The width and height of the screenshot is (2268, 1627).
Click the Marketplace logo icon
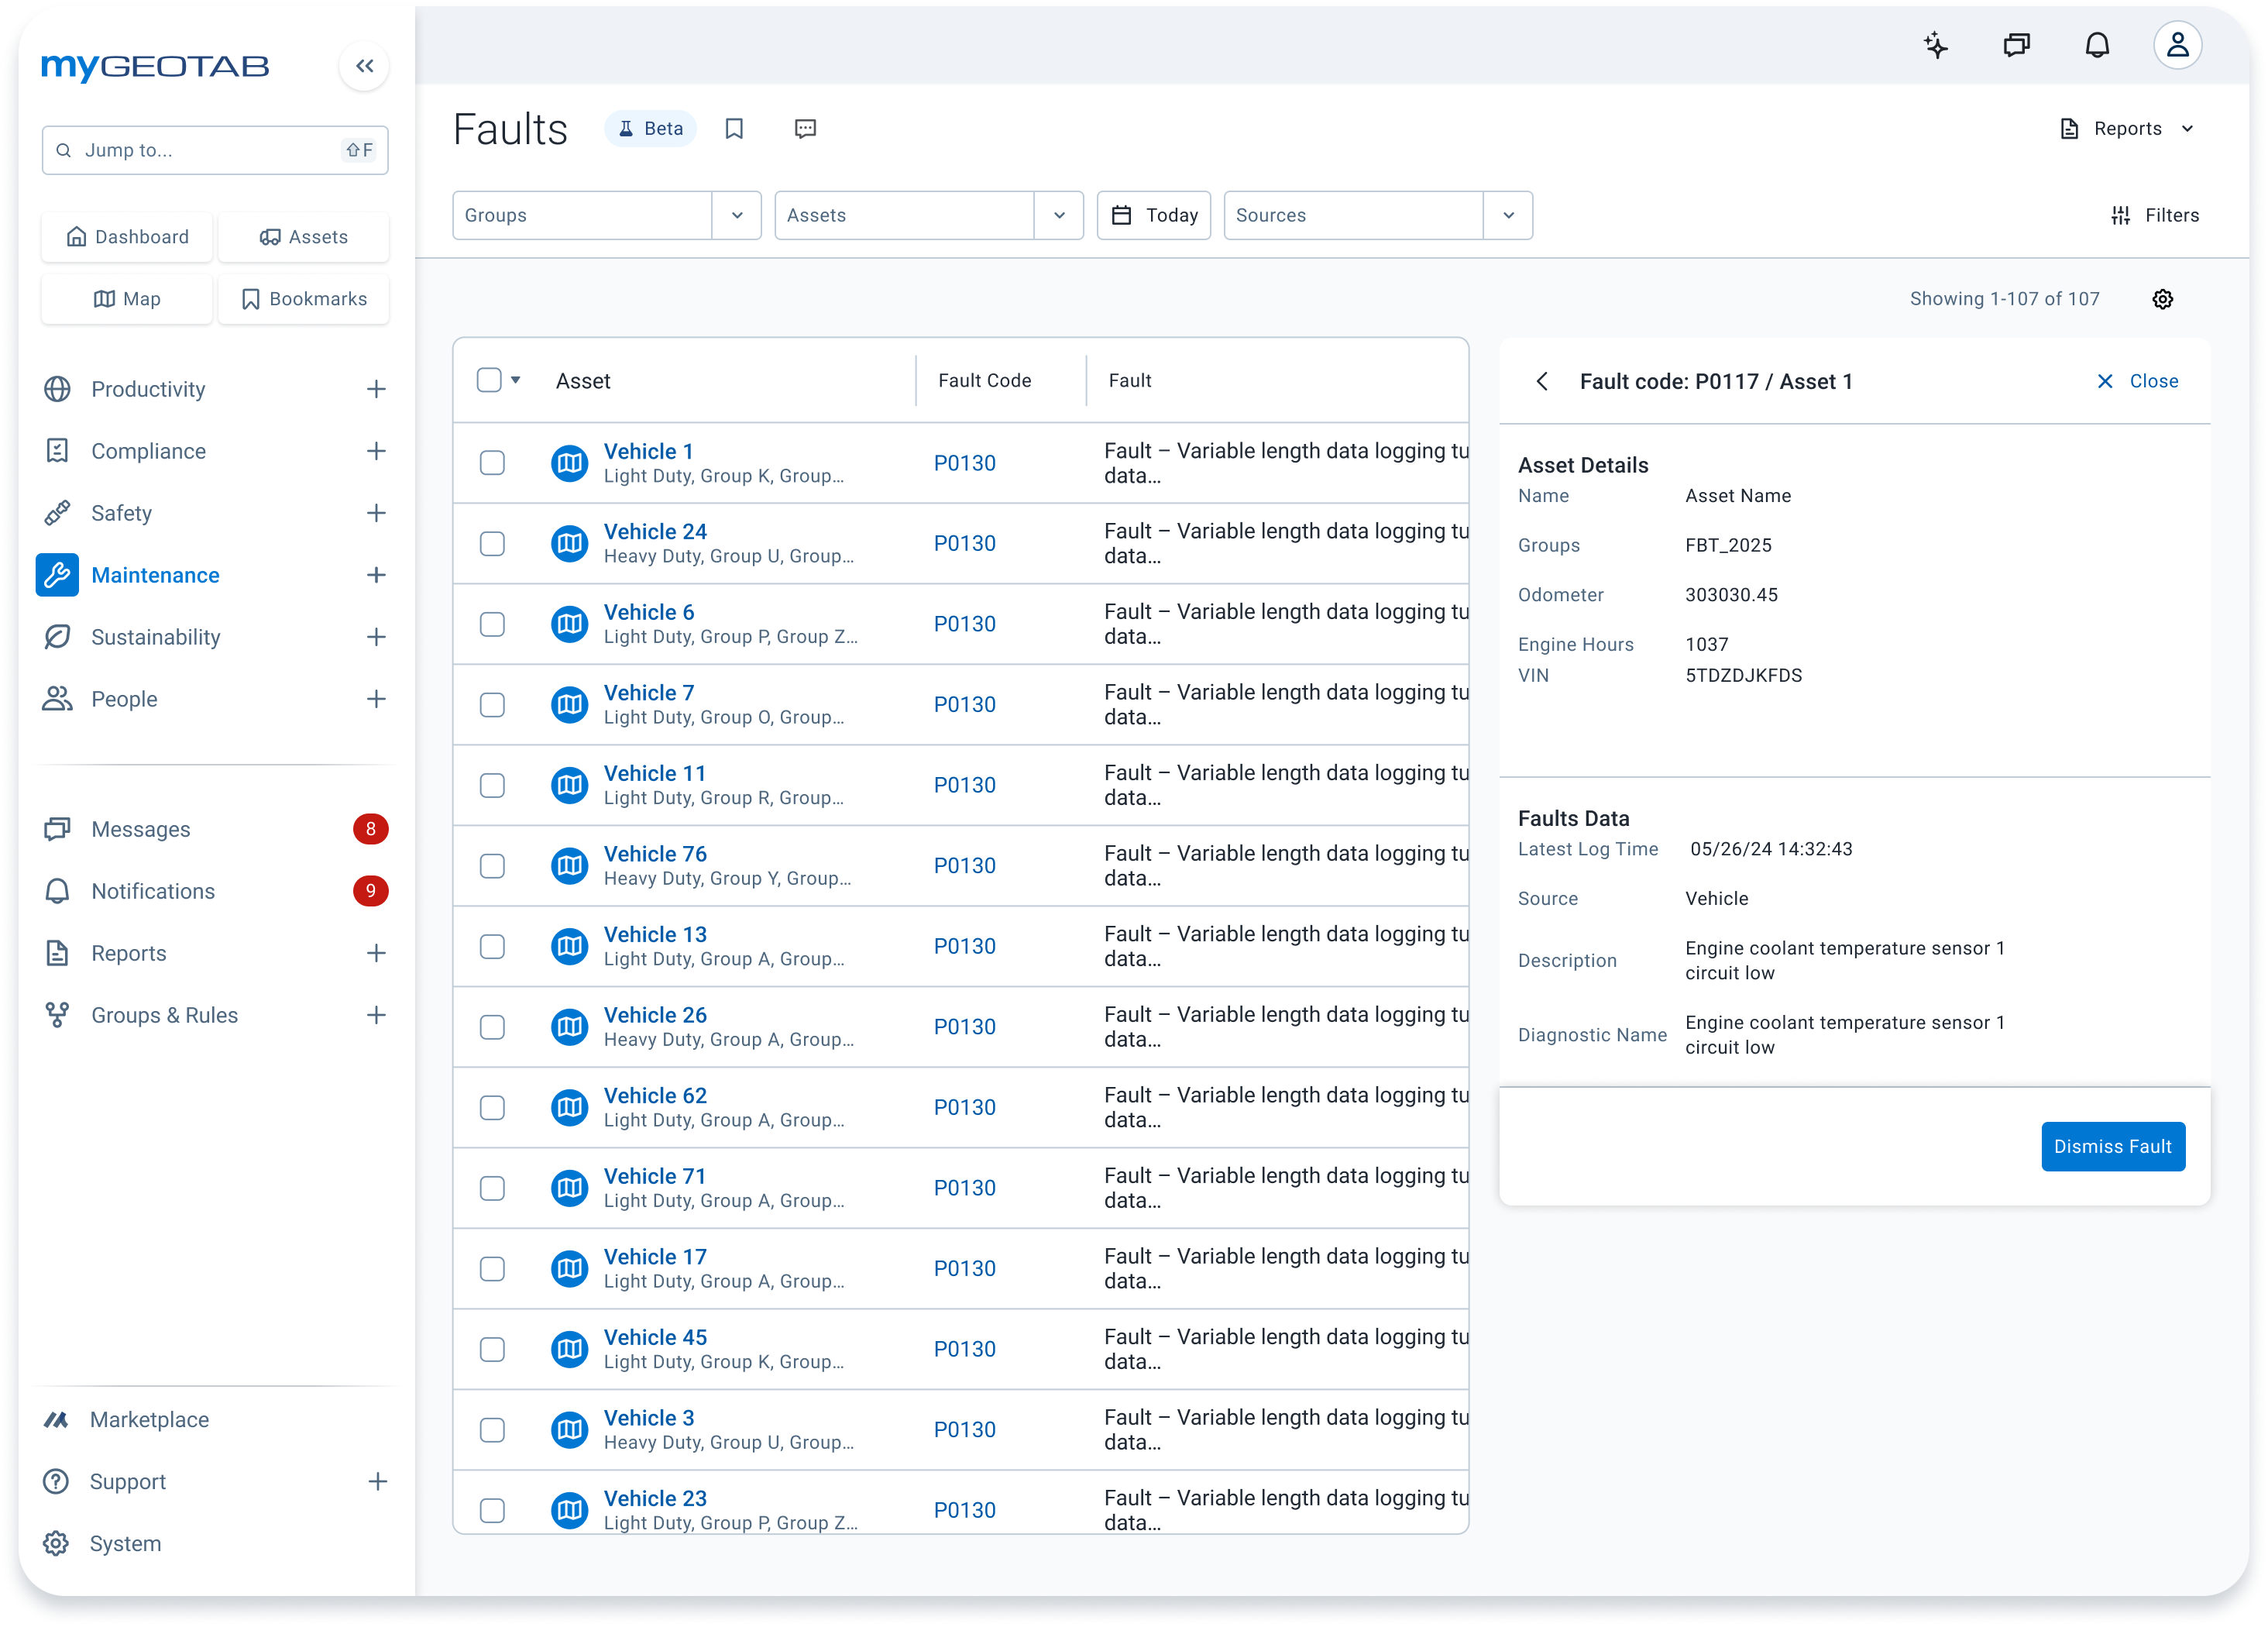(56, 1420)
